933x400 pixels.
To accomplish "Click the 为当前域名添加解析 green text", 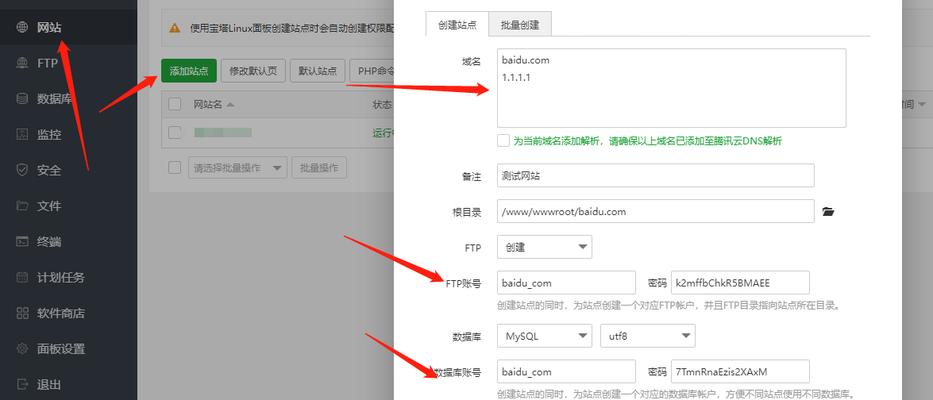I will 647,141.
